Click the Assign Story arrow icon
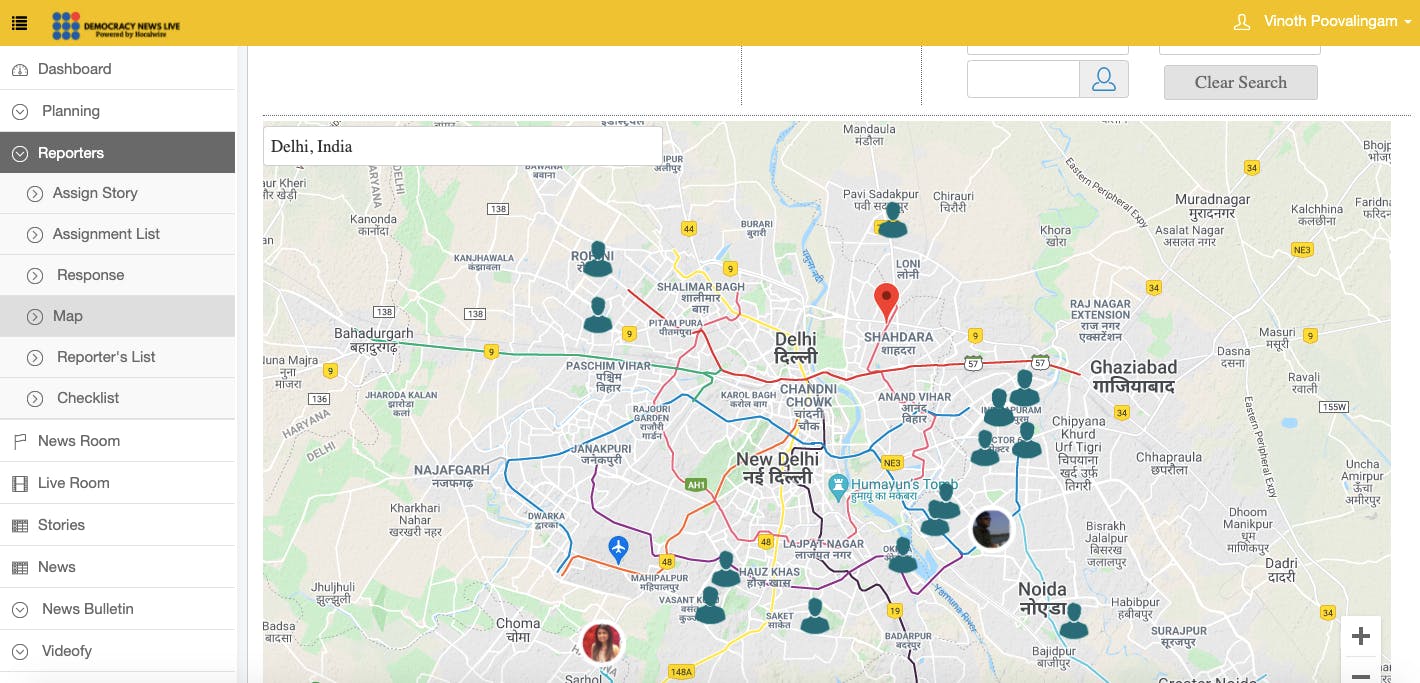This screenshot has height=683, width=1420. 35,194
